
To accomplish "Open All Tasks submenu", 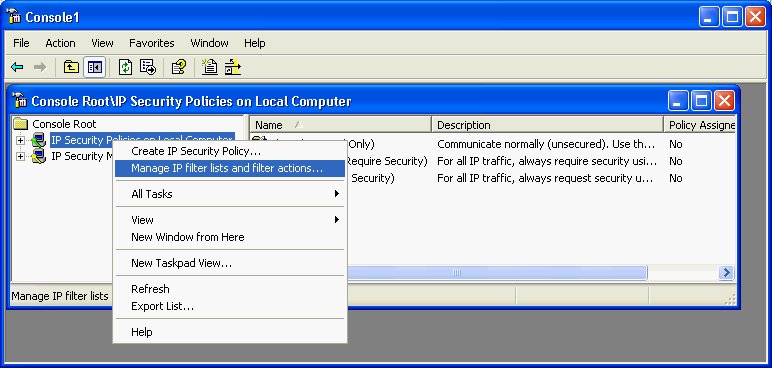I will click(230, 194).
